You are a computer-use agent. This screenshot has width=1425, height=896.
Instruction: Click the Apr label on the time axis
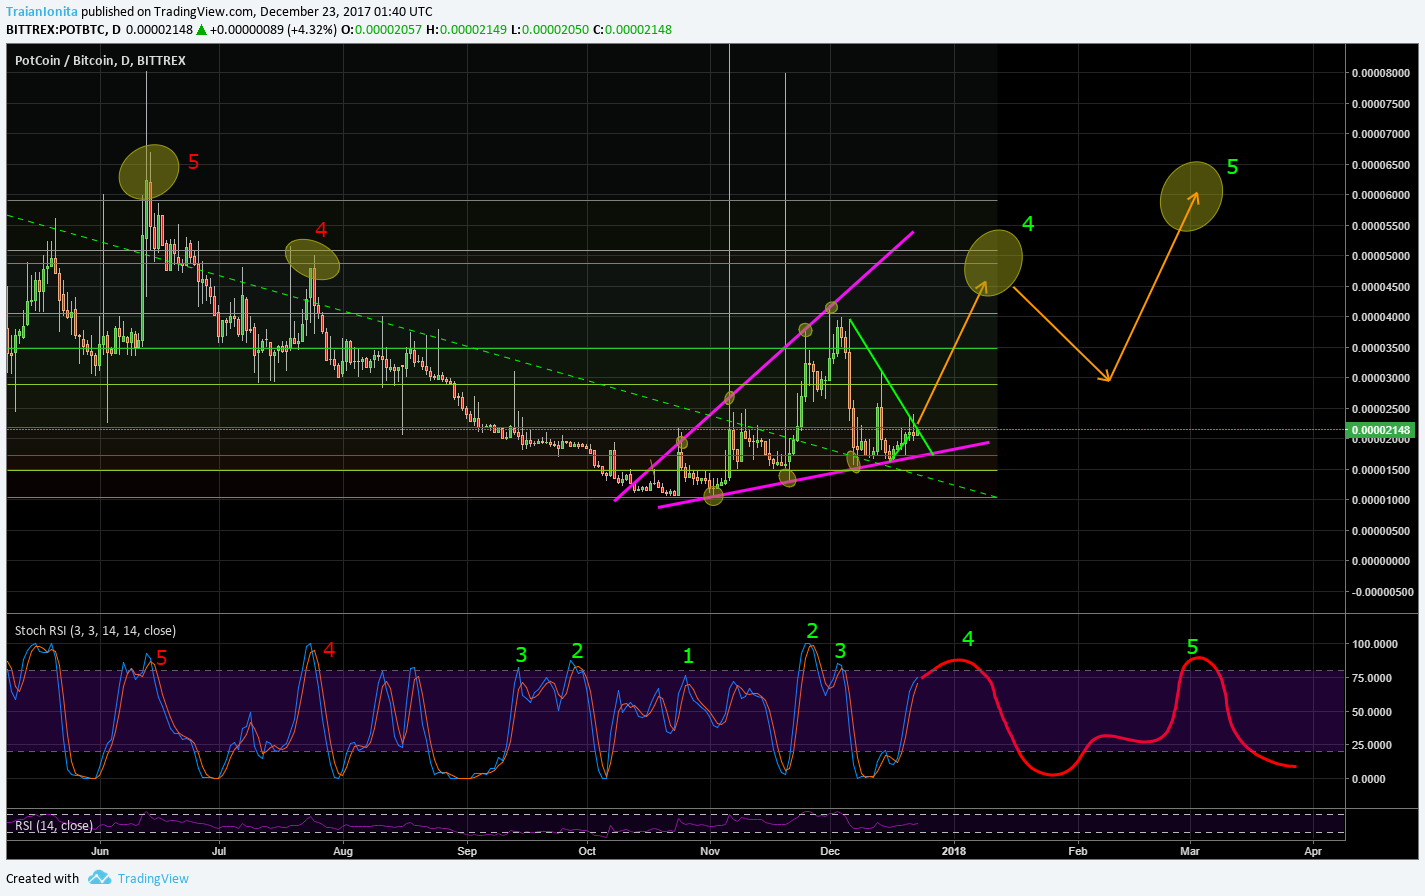point(1313,851)
